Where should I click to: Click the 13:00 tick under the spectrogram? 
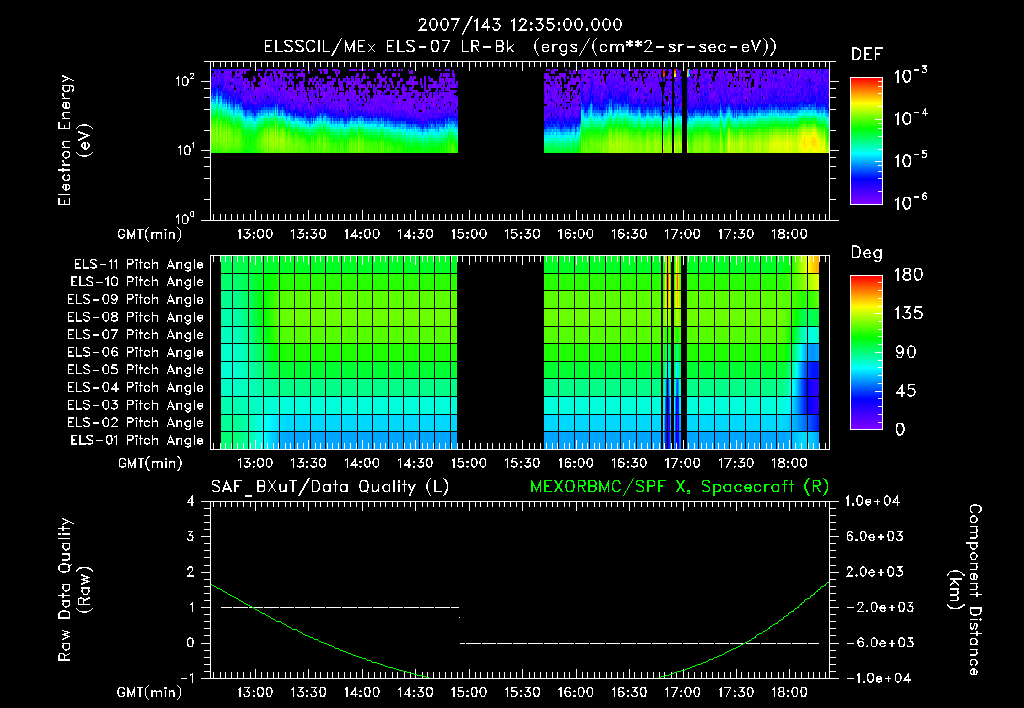point(255,234)
